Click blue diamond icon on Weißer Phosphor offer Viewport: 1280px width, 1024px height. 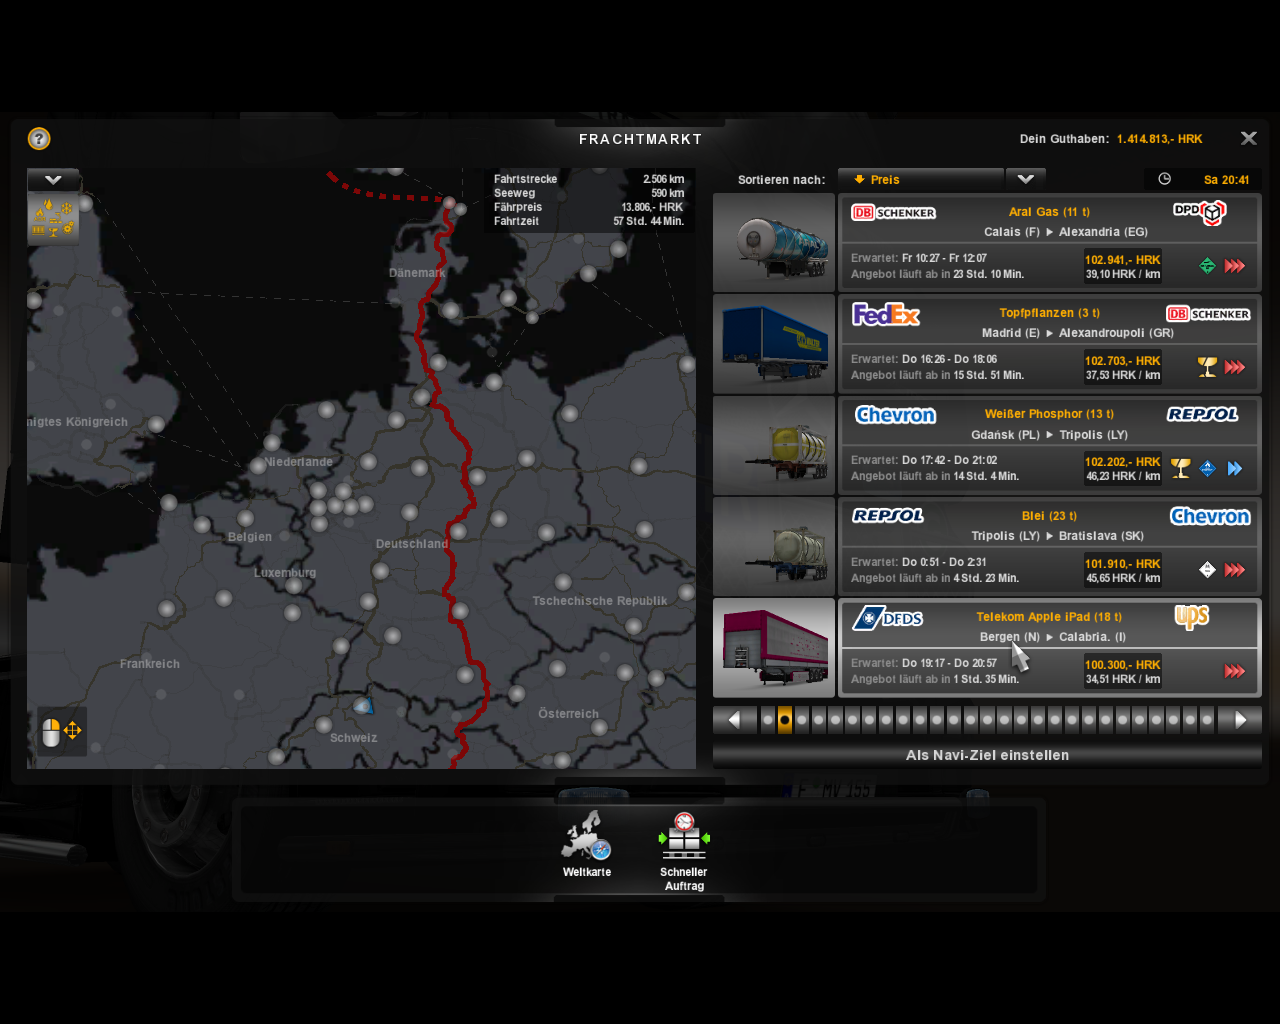(1208, 468)
